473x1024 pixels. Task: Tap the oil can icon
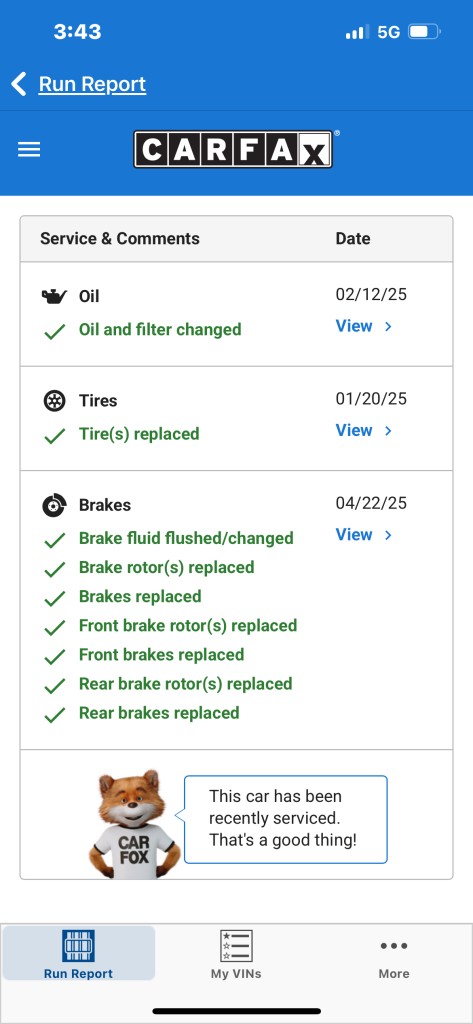(54, 296)
